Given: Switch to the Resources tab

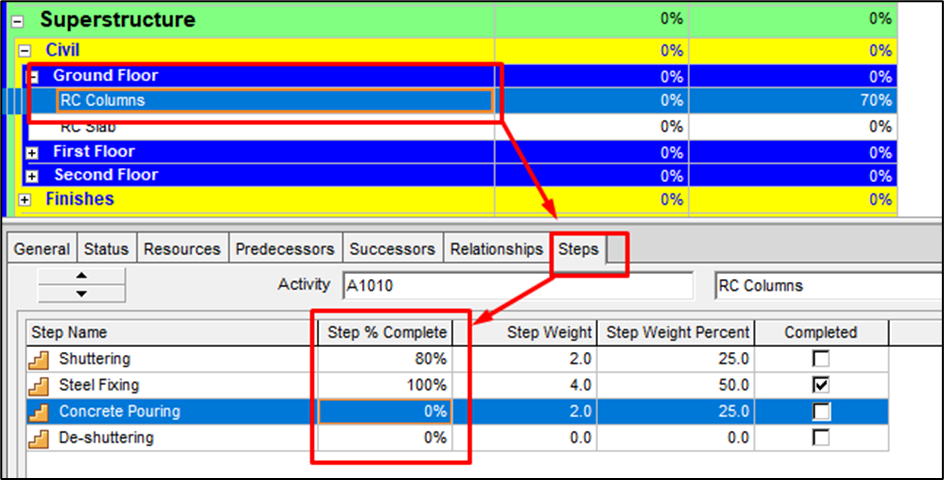Looking at the screenshot, I should tap(182, 249).
